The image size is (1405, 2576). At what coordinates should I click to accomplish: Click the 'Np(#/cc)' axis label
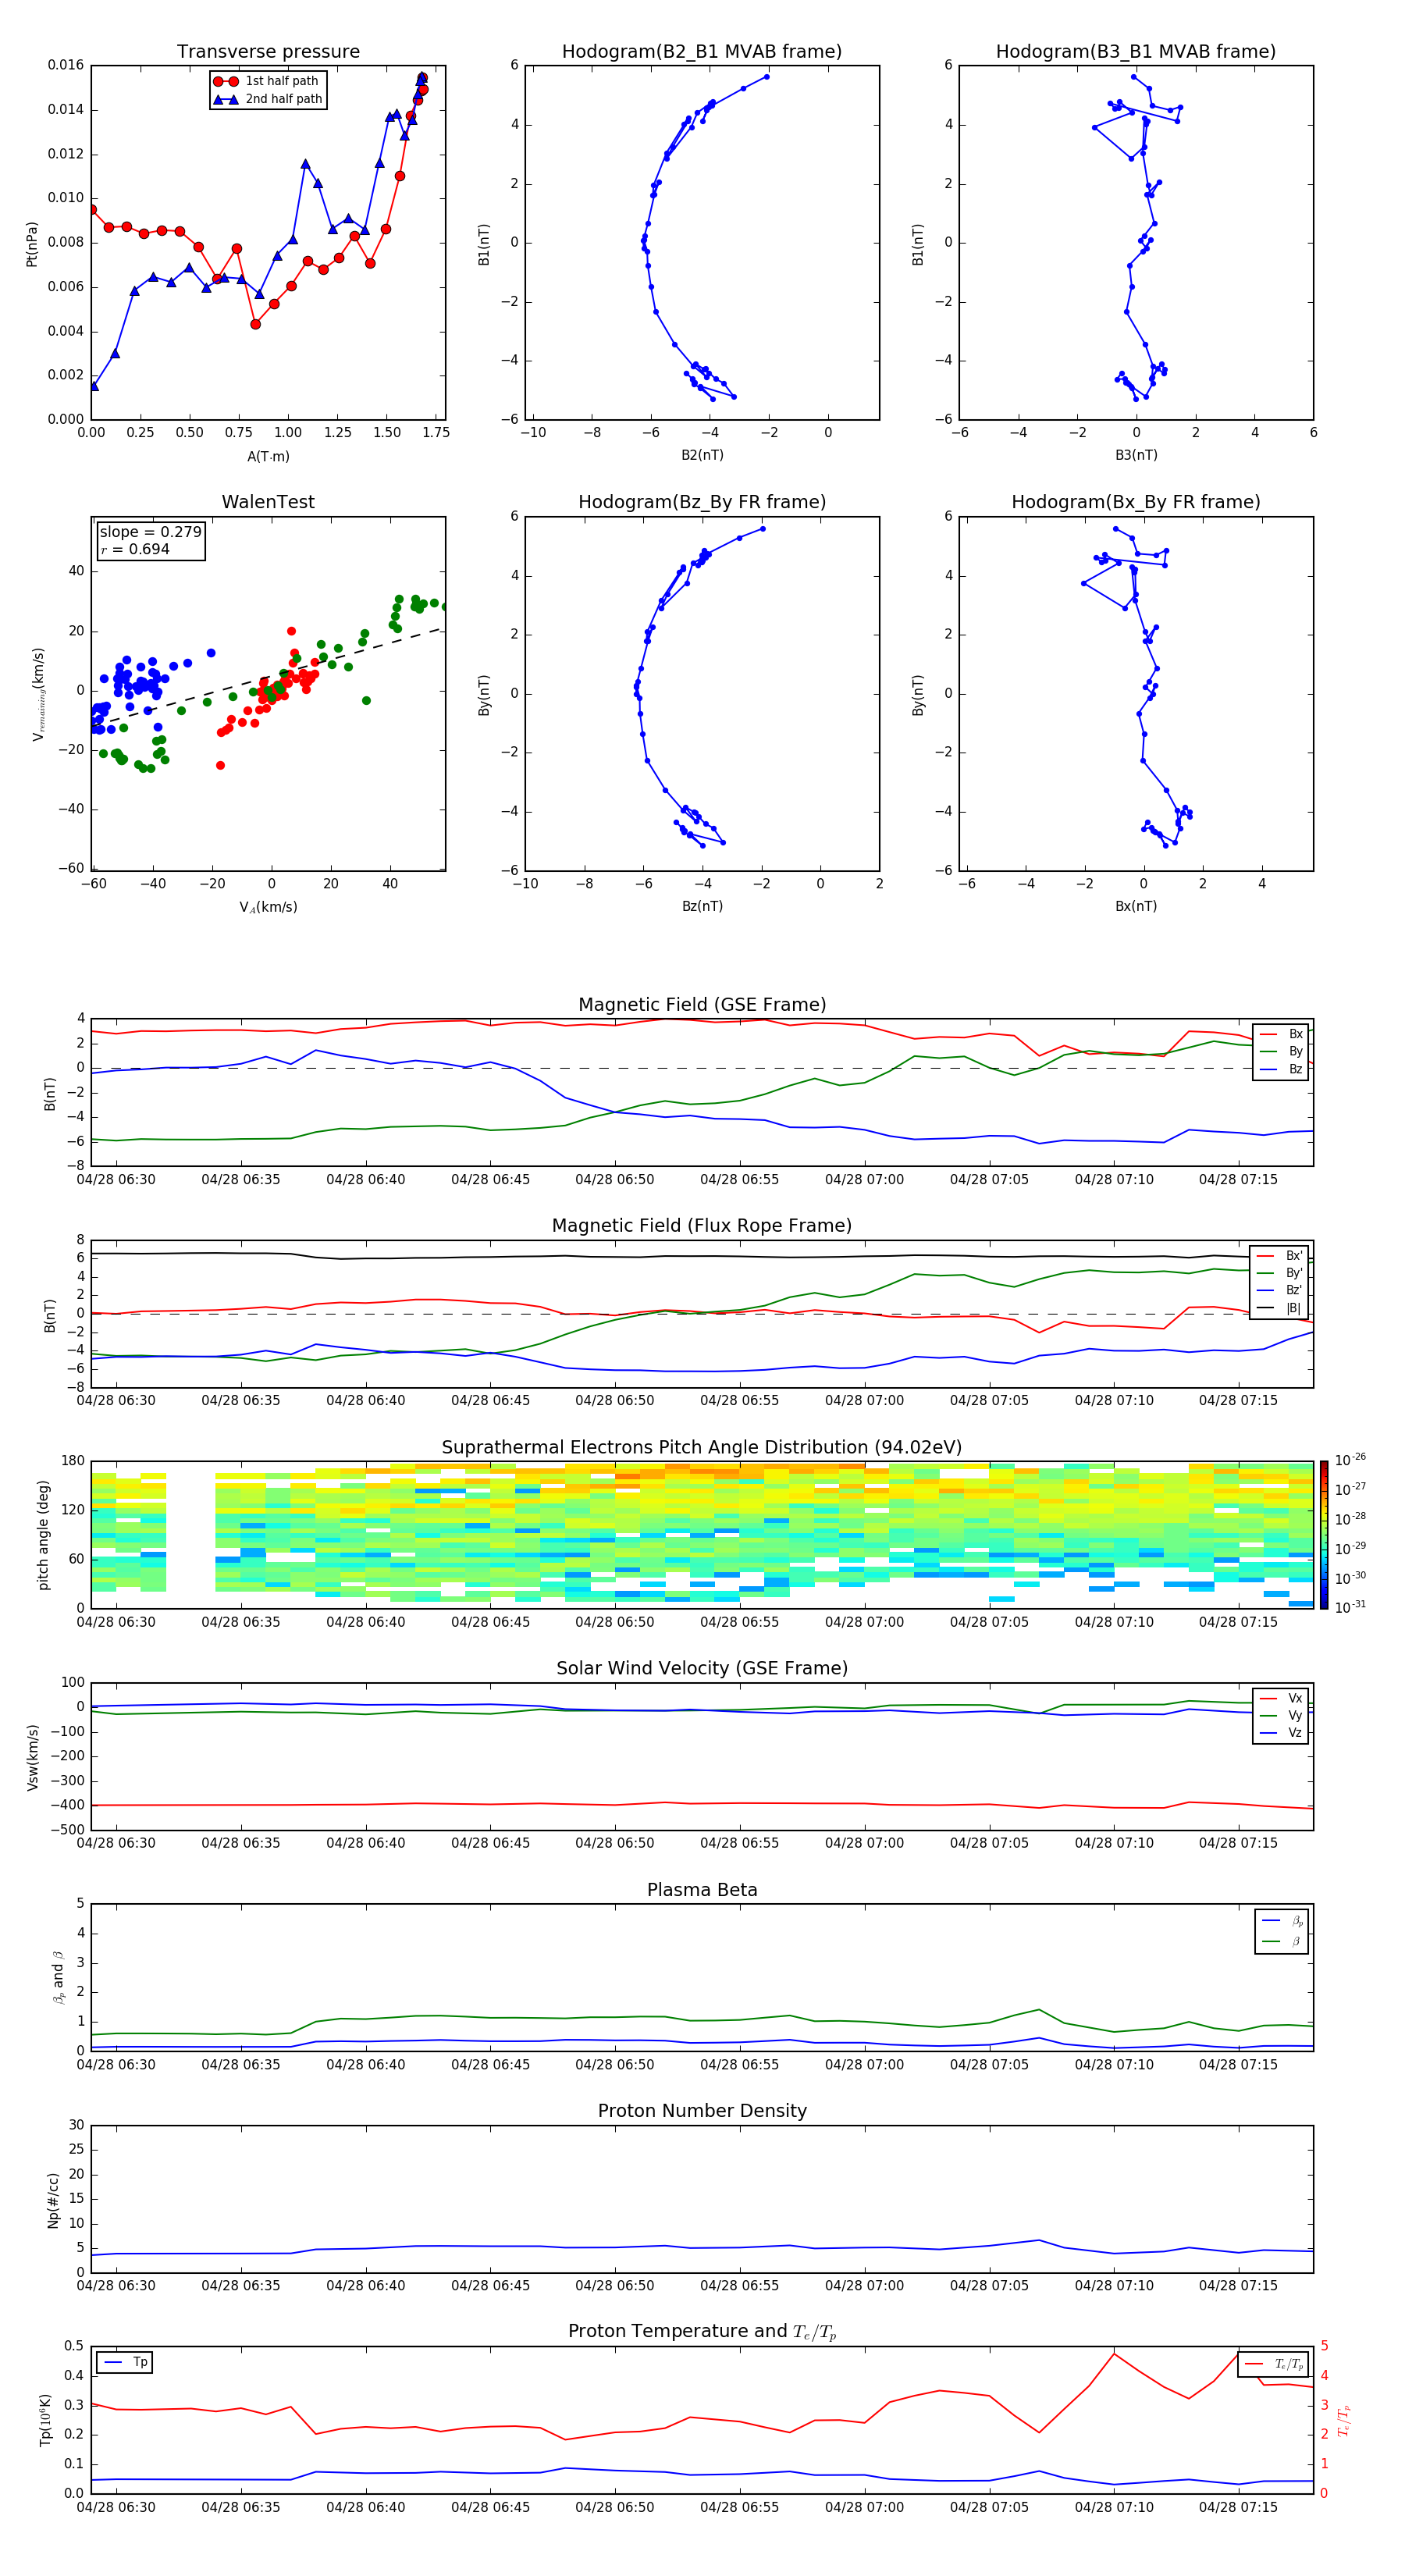click(53, 2200)
